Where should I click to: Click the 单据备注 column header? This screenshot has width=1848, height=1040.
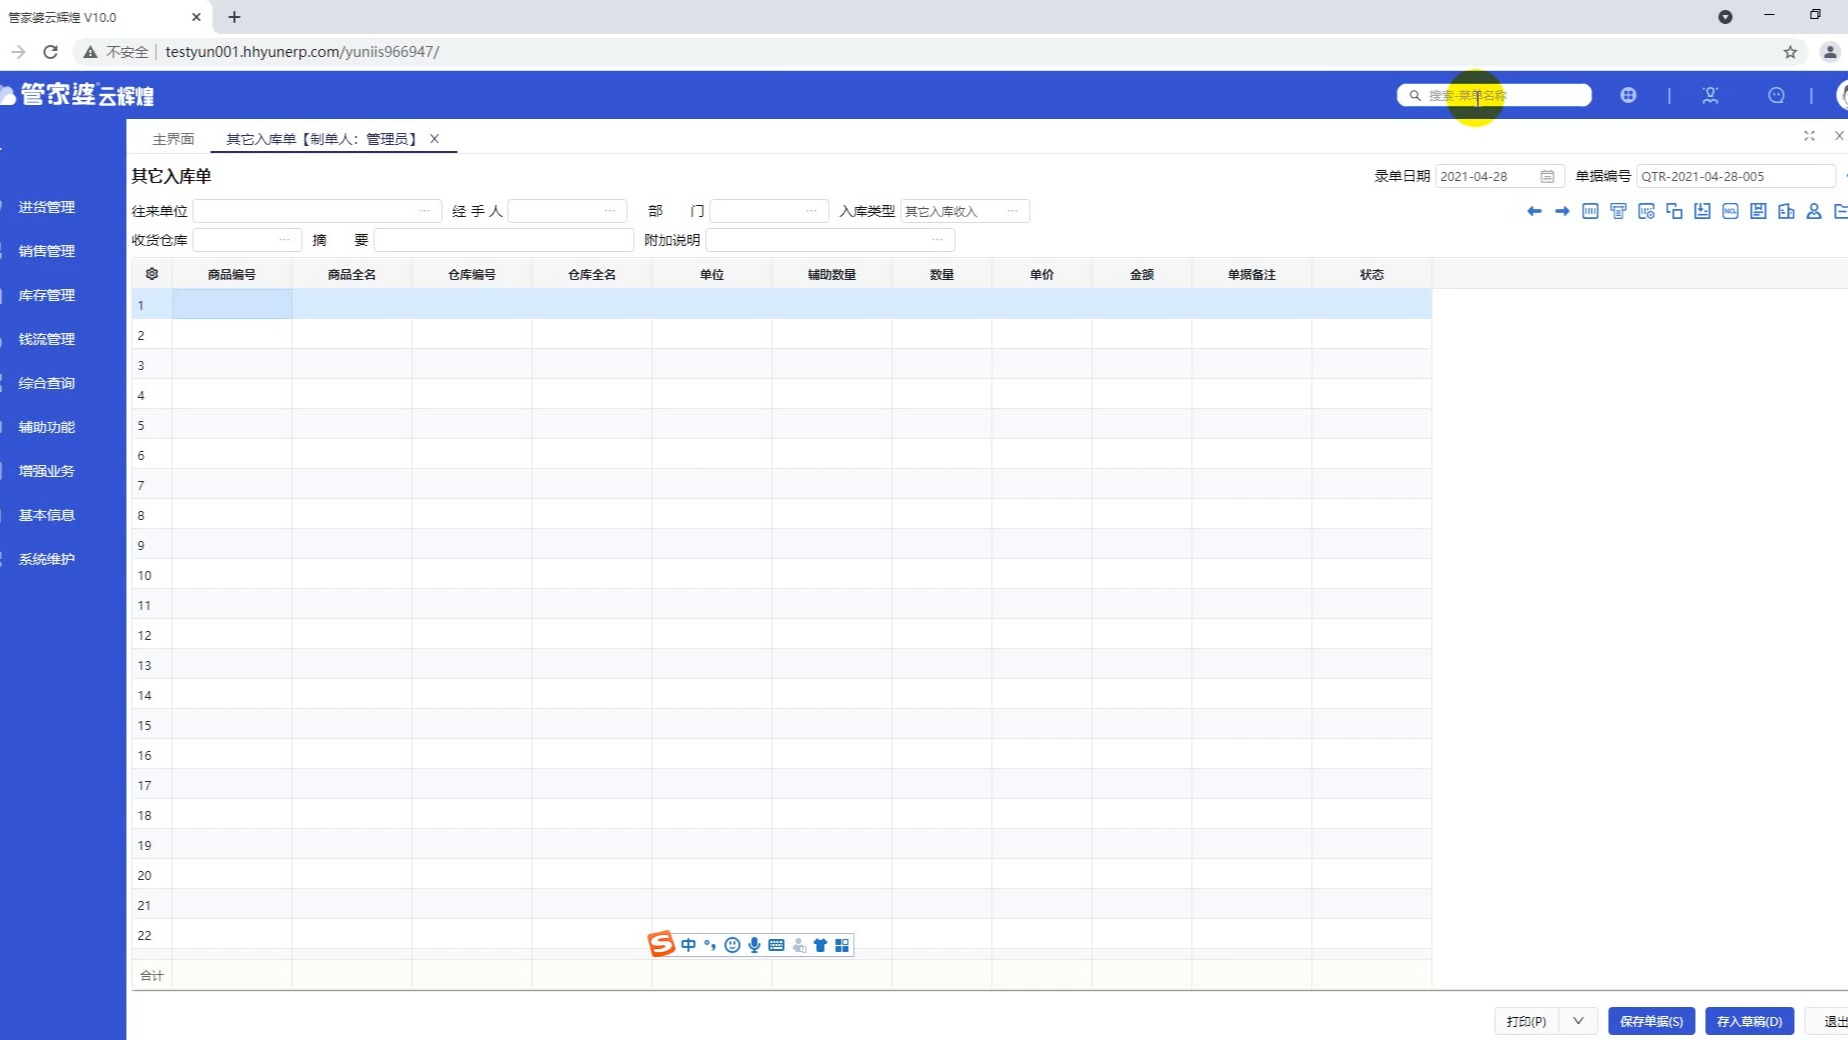pos(1252,274)
